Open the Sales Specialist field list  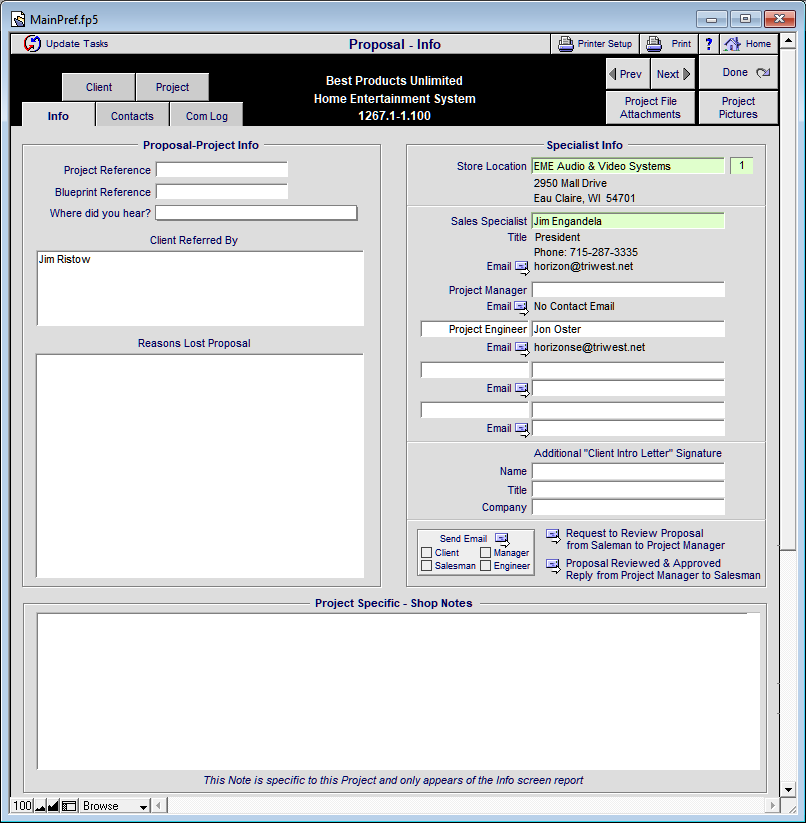(x=628, y=221)
